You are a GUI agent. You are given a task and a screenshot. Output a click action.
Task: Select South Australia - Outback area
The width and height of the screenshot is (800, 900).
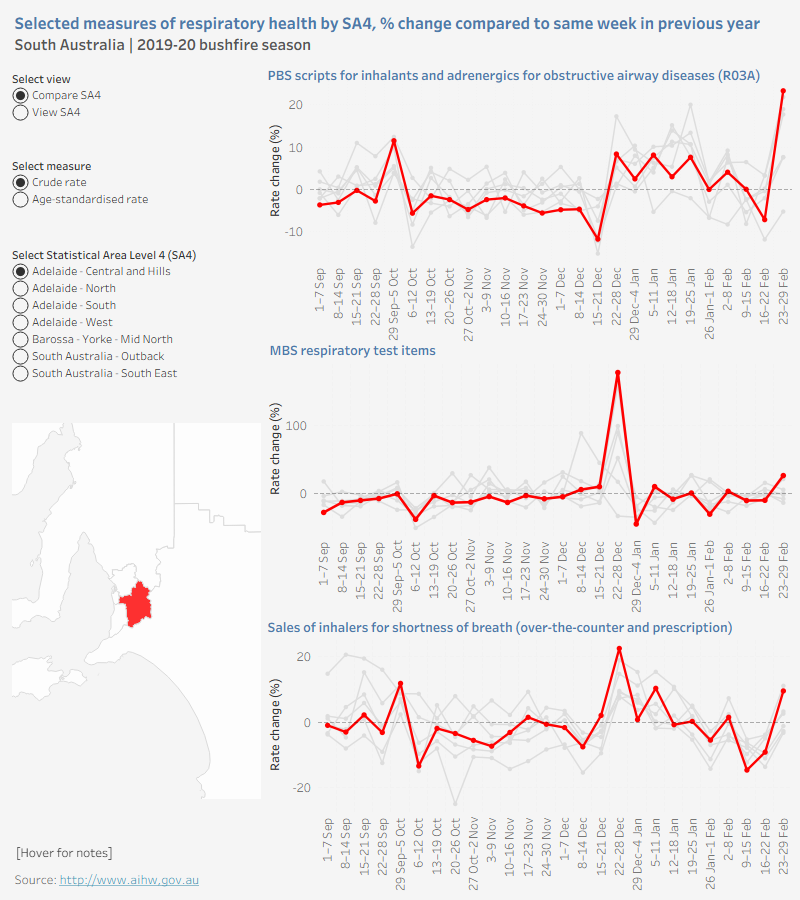(x=88, y=356)
